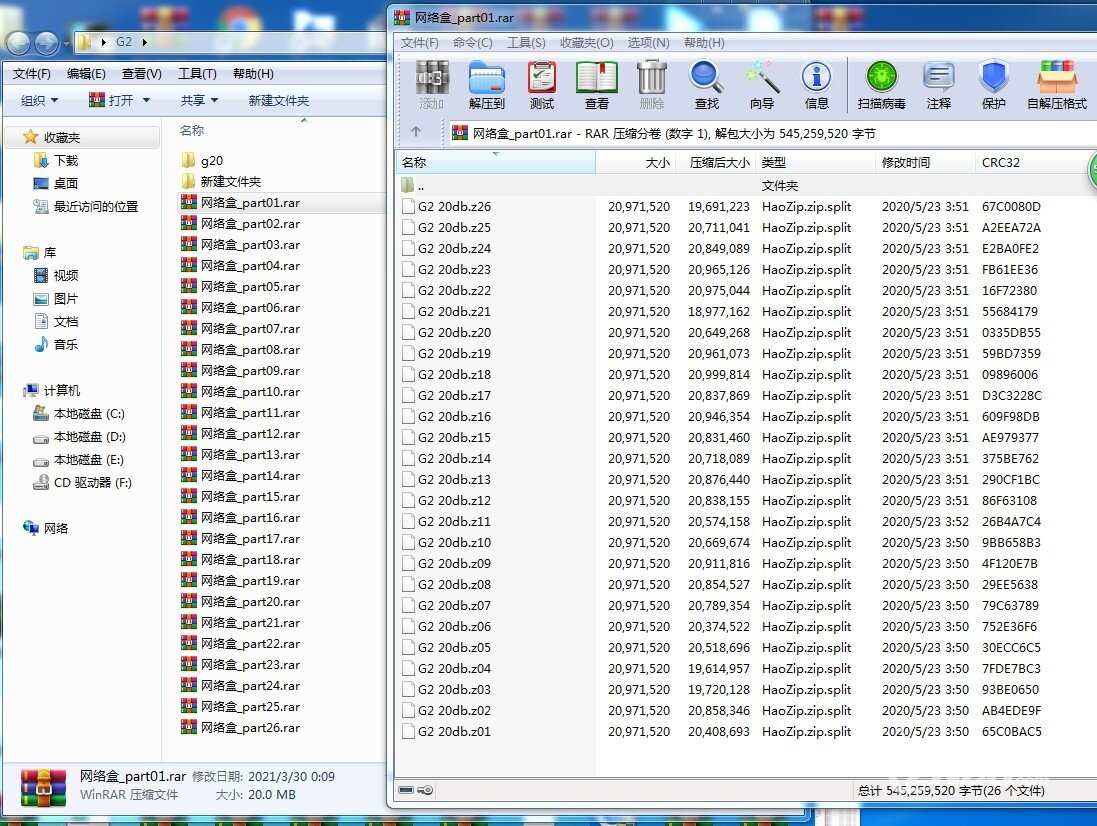Open Explorer Edit (编辑) menu

pos(86,73)
